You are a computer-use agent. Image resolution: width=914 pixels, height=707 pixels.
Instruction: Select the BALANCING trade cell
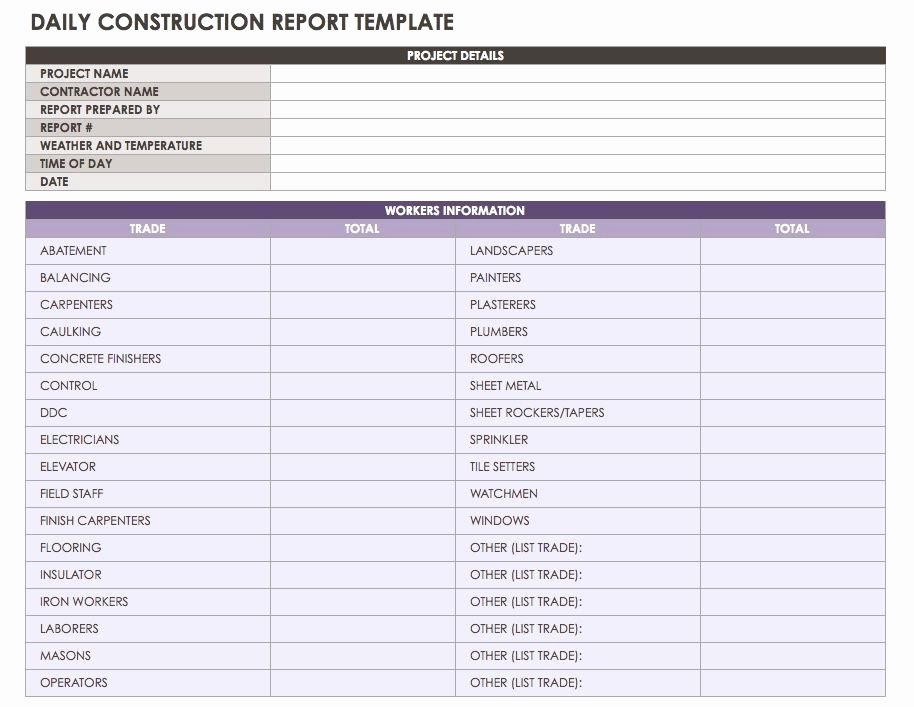pyautogui.click(x=148, y=278)
